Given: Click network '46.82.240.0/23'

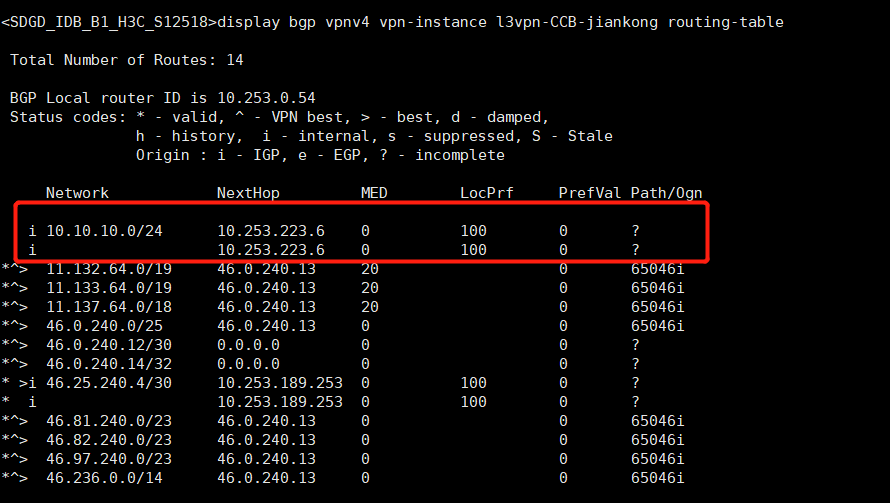Looking at the screenshot, I should pos(109,440).
